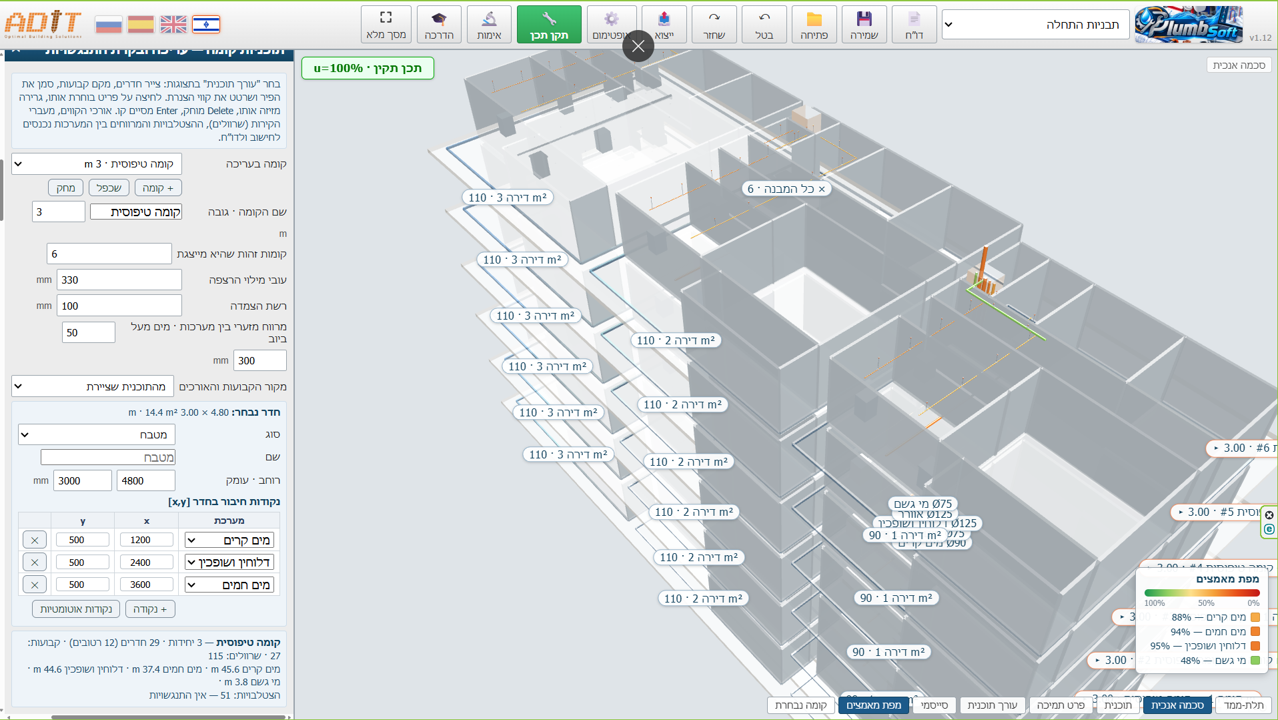
Task: Duplicate floor with שכפל button
Action: tap(108, 188)
